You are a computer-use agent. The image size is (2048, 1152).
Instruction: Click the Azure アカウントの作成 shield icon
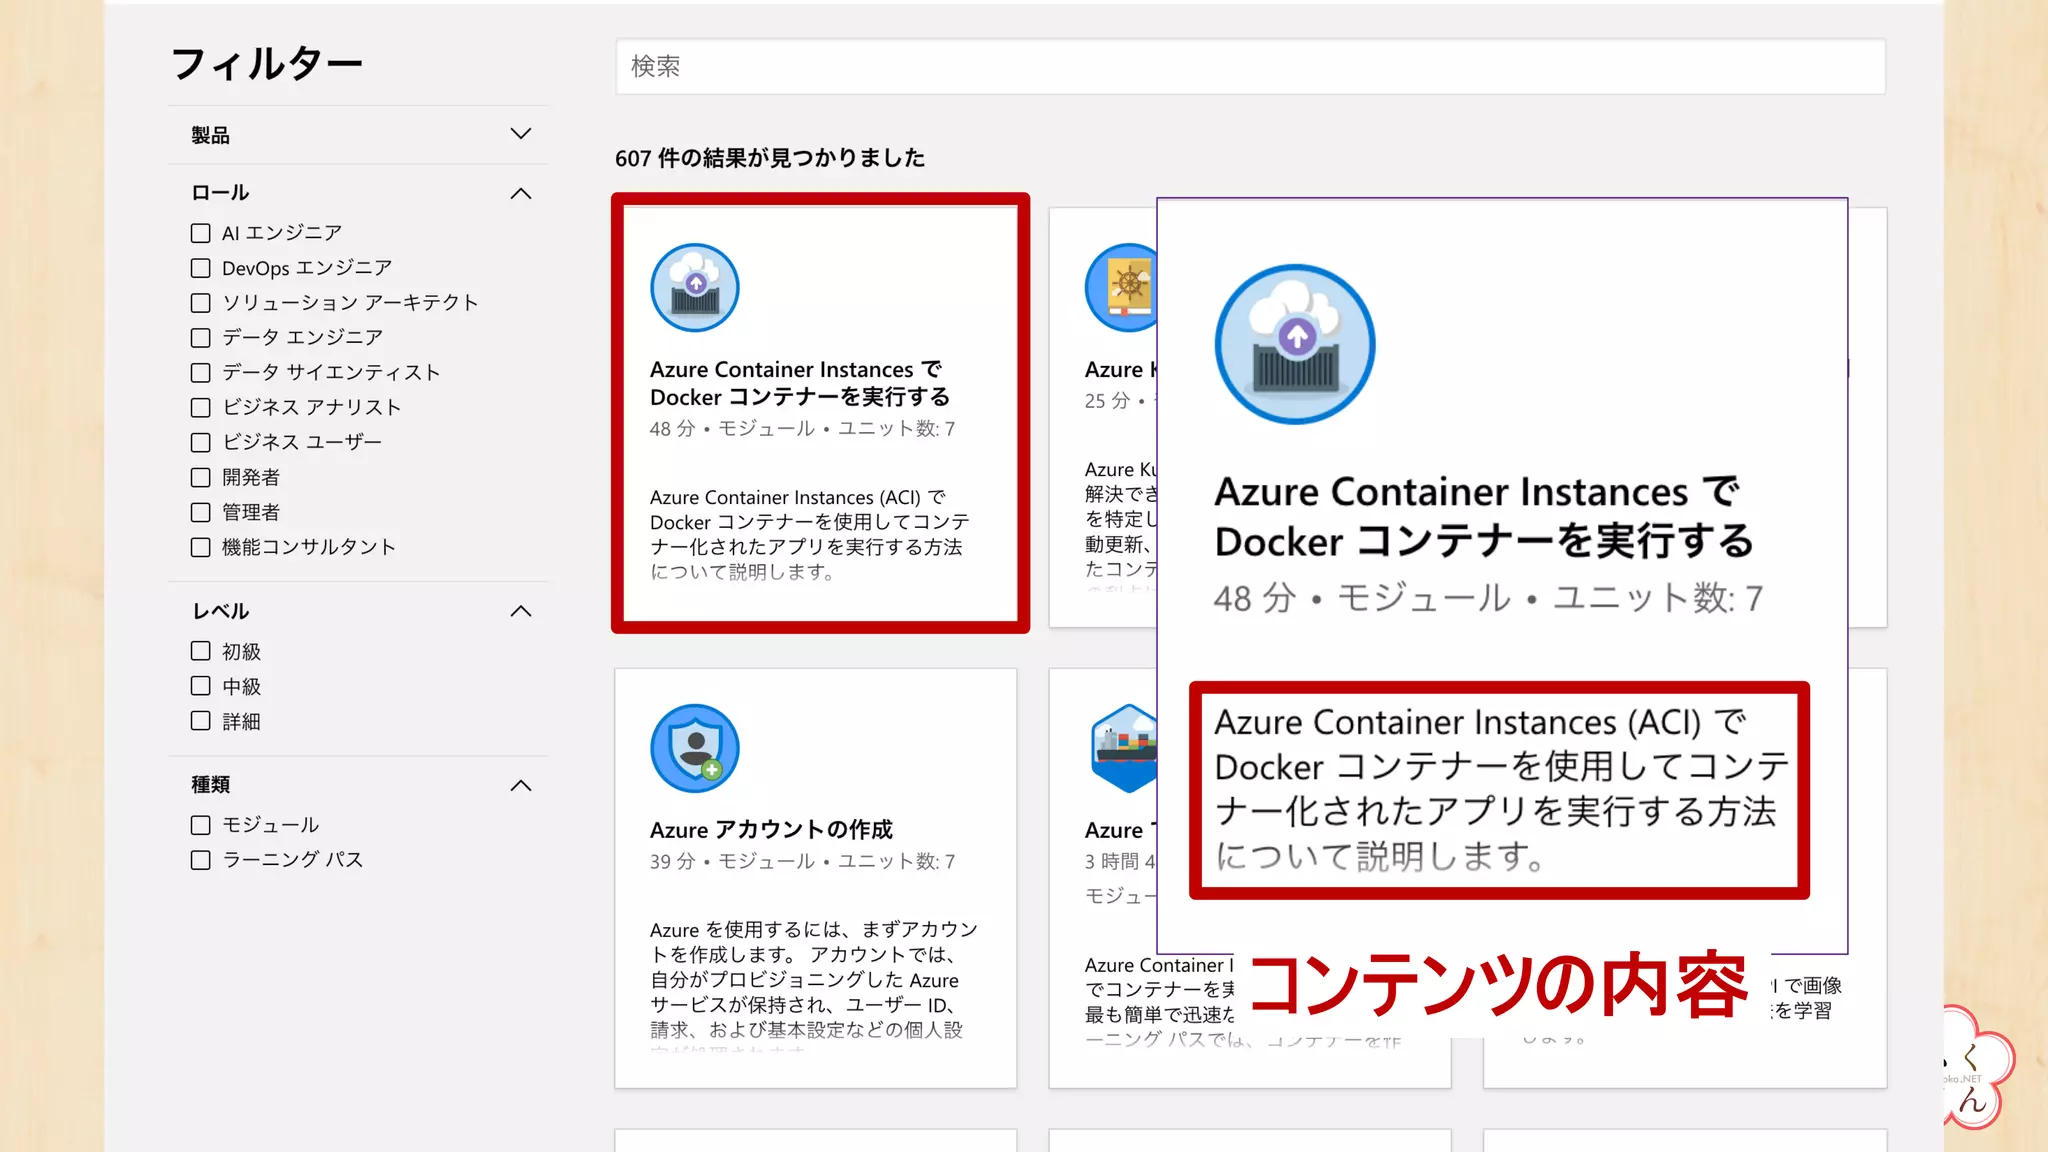click(x=695, y=748)
